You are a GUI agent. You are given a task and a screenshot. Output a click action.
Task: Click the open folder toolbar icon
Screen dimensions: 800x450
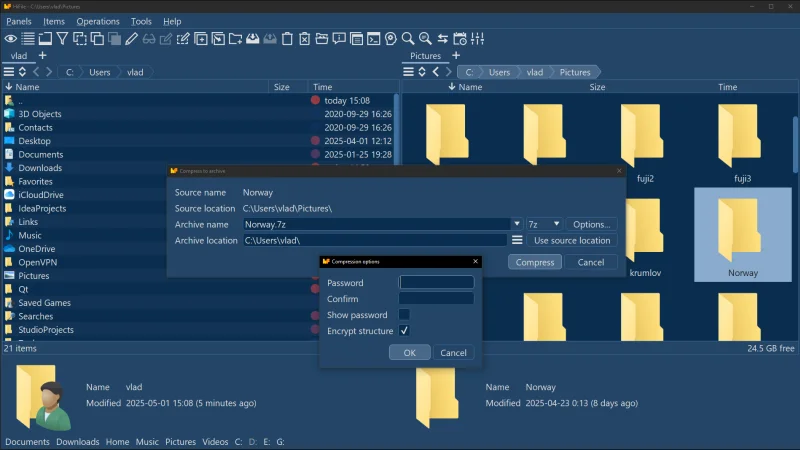(x=322, y=39)
